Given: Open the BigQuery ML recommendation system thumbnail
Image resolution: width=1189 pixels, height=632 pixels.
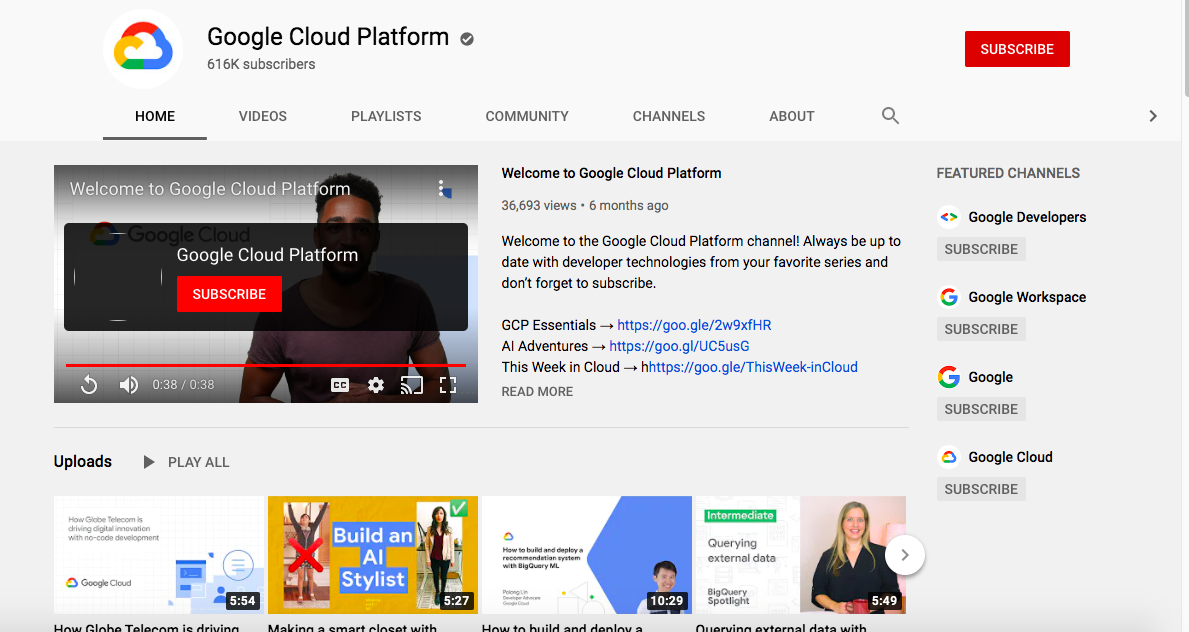Looking at the screenshot, I should 586,555.
